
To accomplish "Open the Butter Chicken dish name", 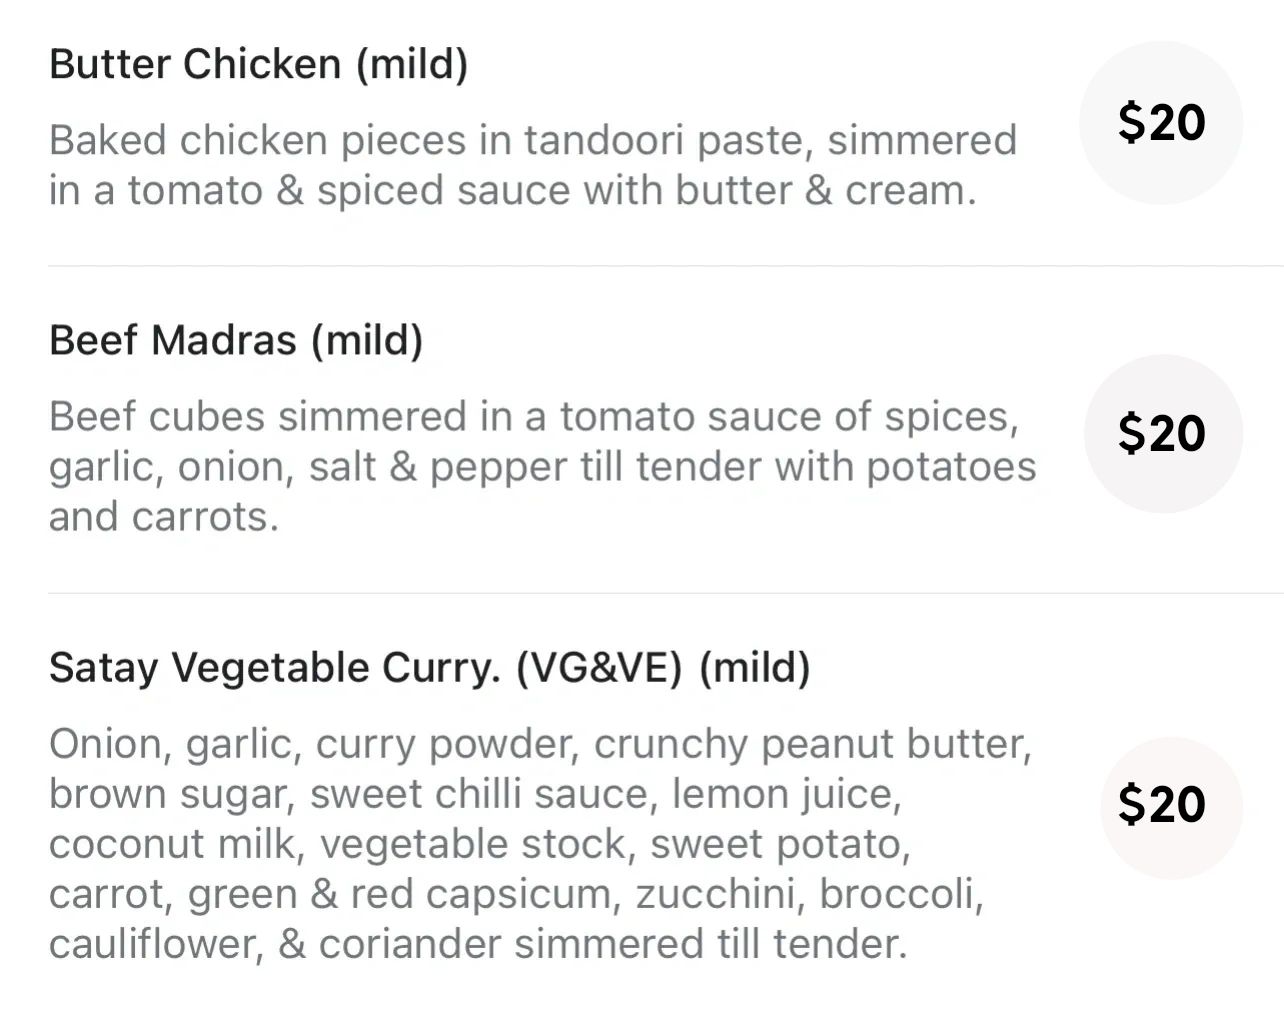I will [x=195, y=65].
